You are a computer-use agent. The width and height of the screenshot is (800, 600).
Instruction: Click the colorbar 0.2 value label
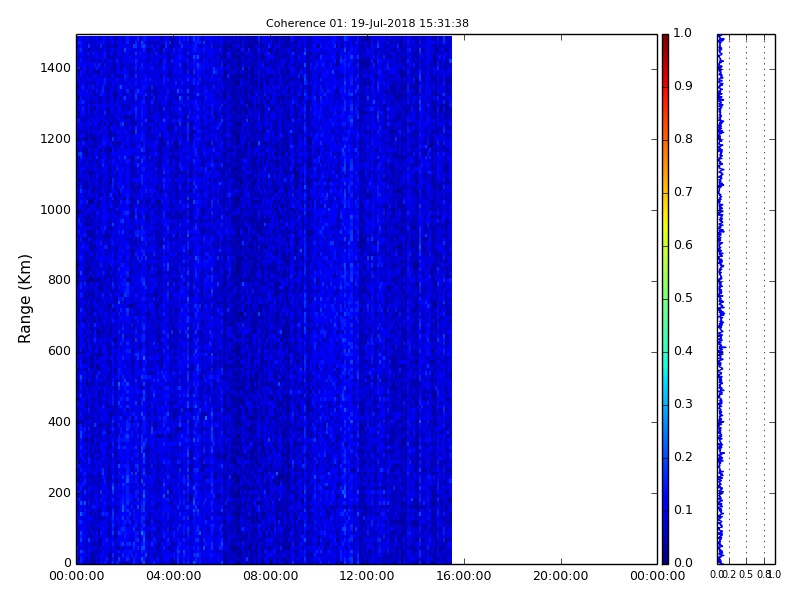(683, 457)
